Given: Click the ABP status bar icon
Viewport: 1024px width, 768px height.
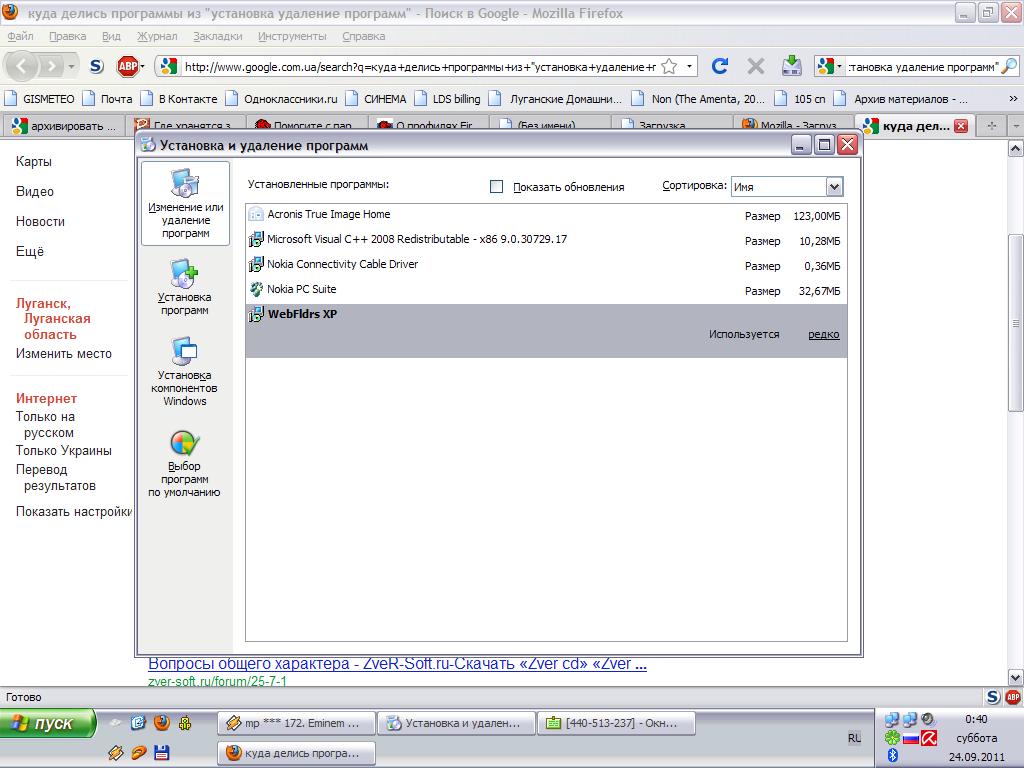Looking at the screenshot, I should [x=1013, y=697].
